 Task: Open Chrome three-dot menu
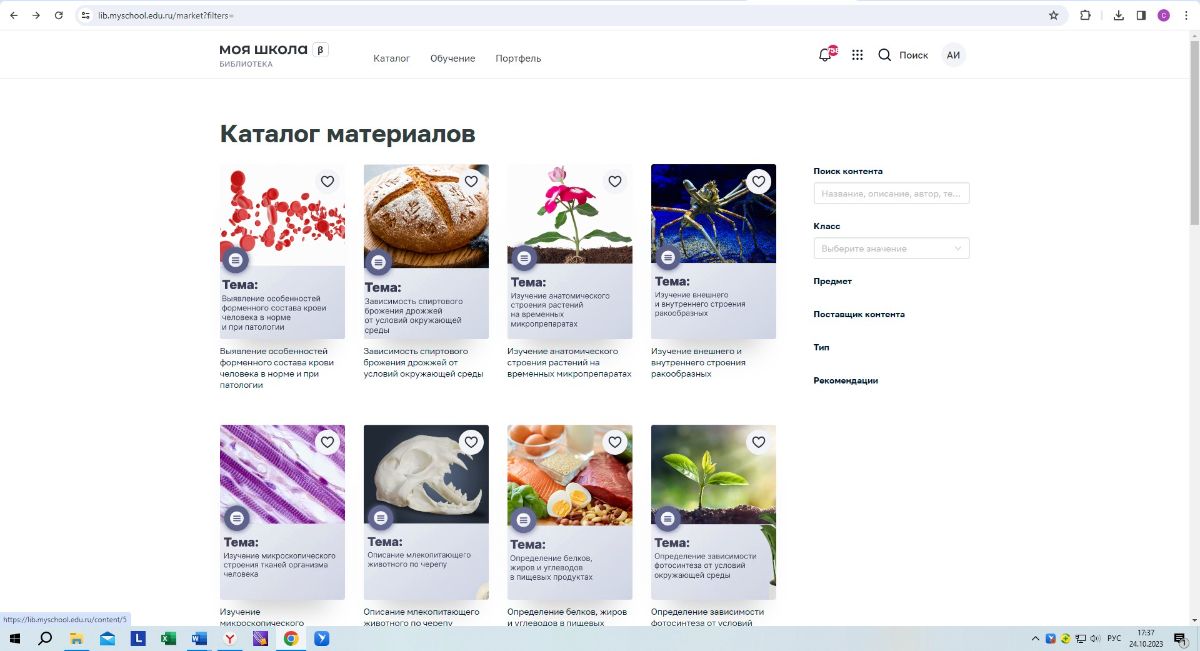click(x=1186, y=15)
